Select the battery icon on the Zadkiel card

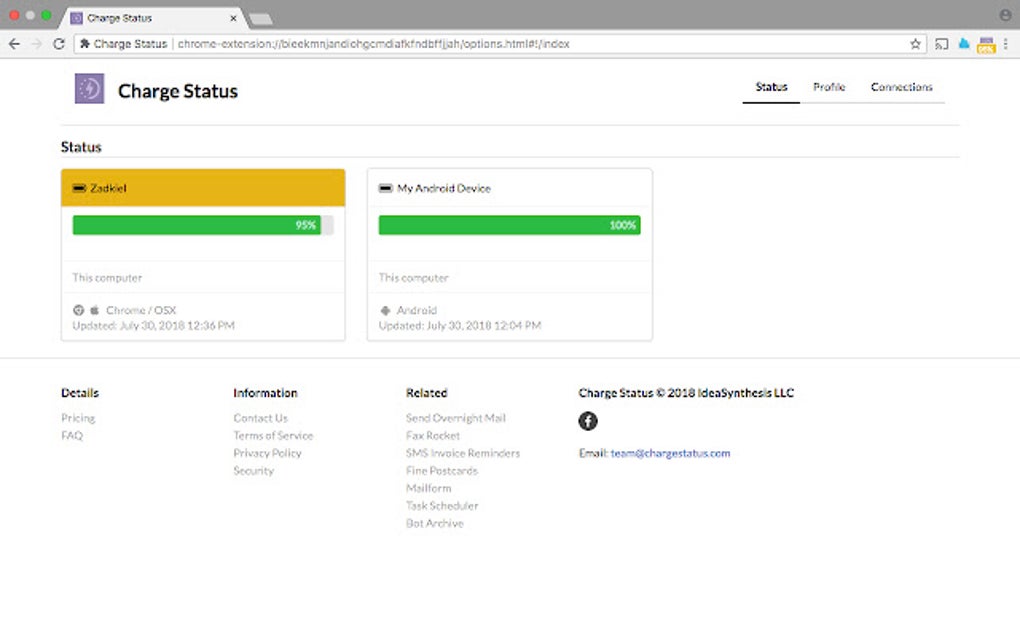[x=81, y=187]
